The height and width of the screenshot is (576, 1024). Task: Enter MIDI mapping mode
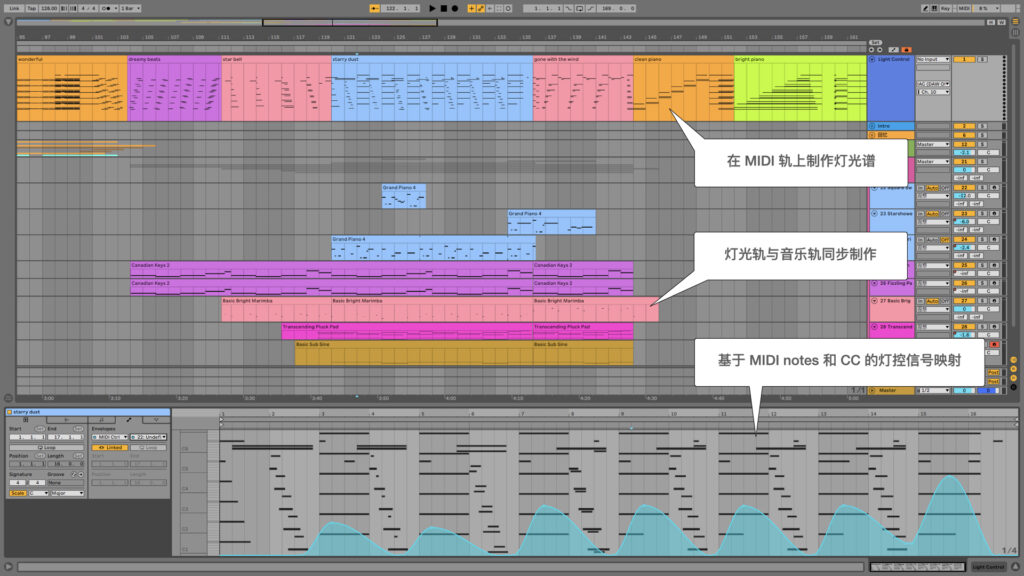[964, 7]
